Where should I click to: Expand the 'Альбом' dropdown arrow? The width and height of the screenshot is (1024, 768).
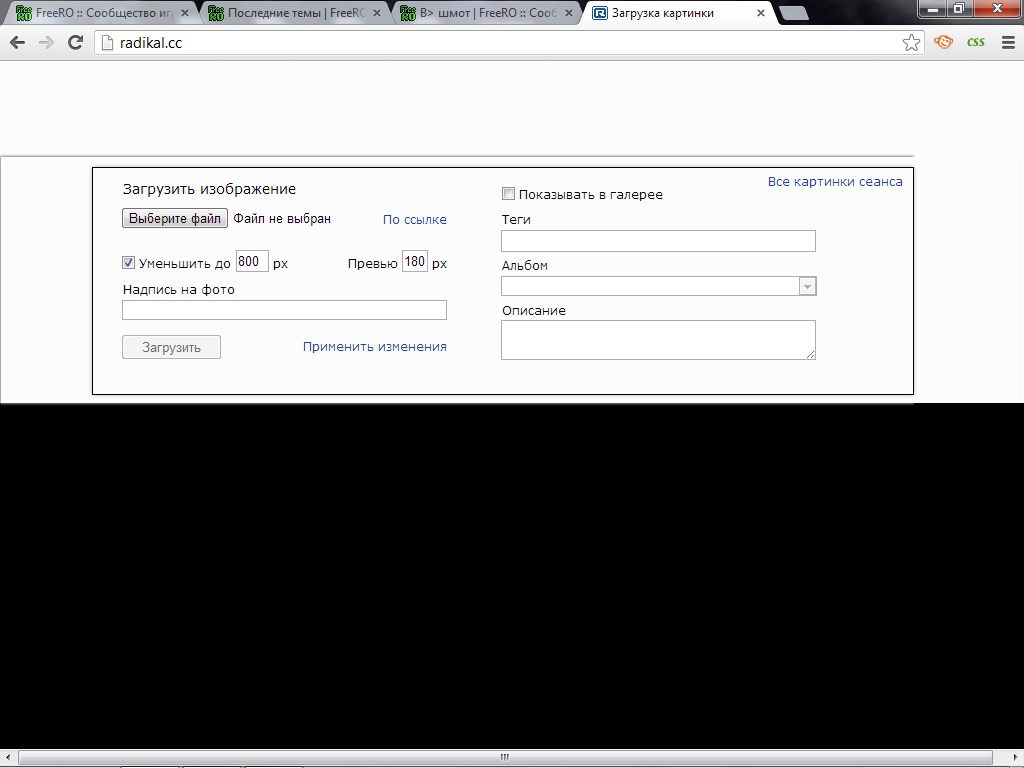(807, 286)
